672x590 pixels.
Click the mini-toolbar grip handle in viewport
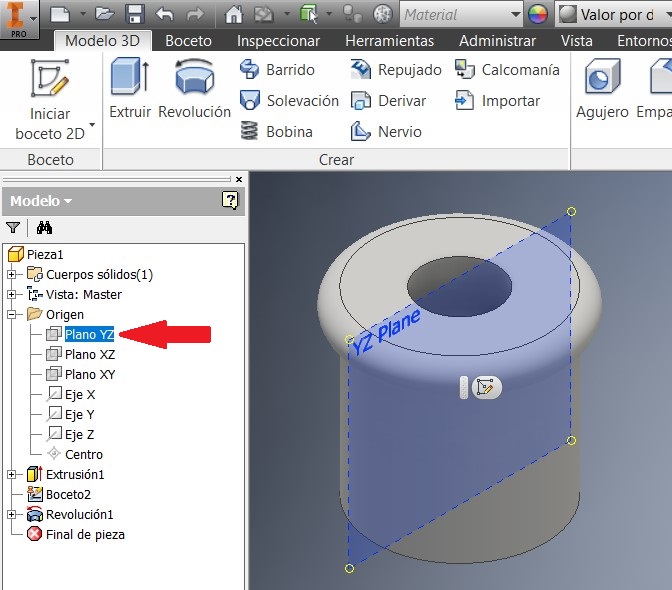pyautogui.click(x=463, y=387)
